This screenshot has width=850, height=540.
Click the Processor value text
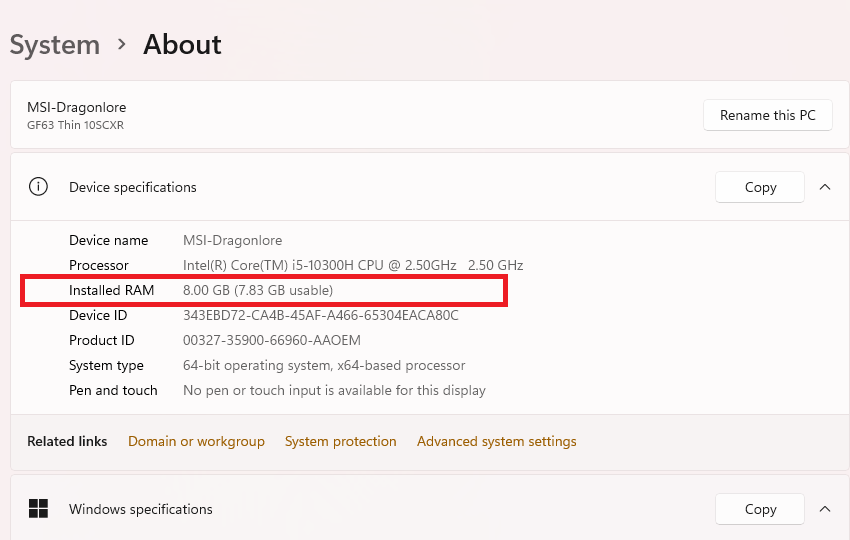352,265
